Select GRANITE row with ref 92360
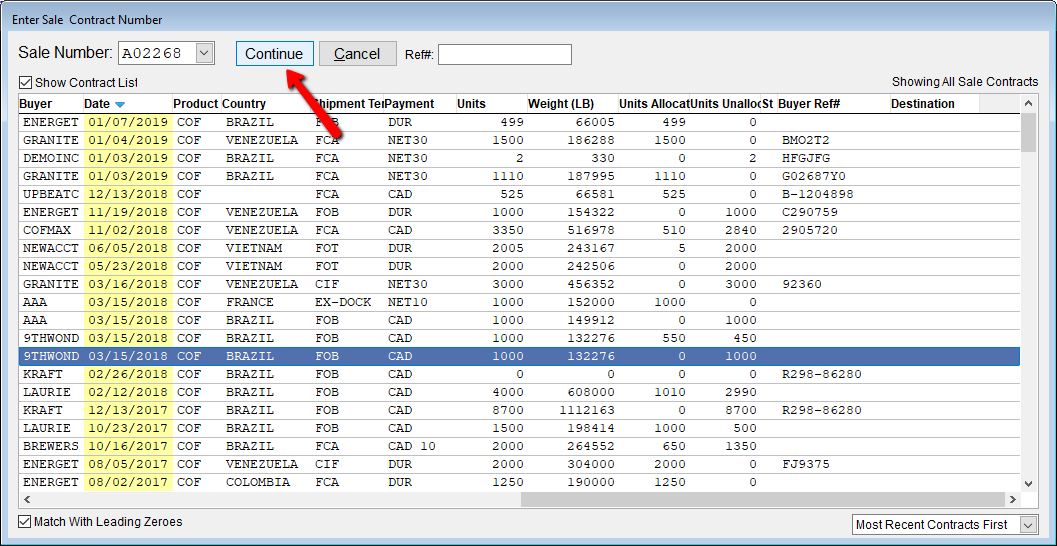This screenshot has width=1057, height=546. 519,284
